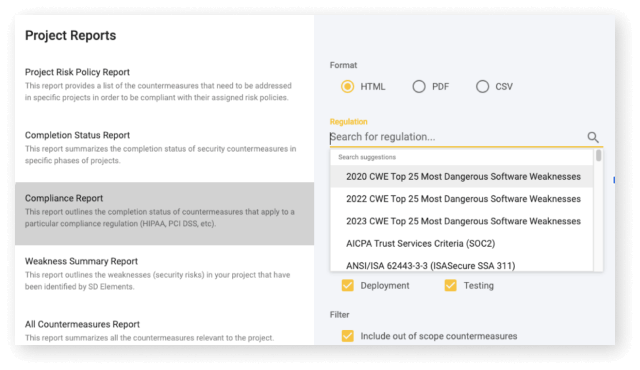Click the Search suggestions header text

point(367,157)
